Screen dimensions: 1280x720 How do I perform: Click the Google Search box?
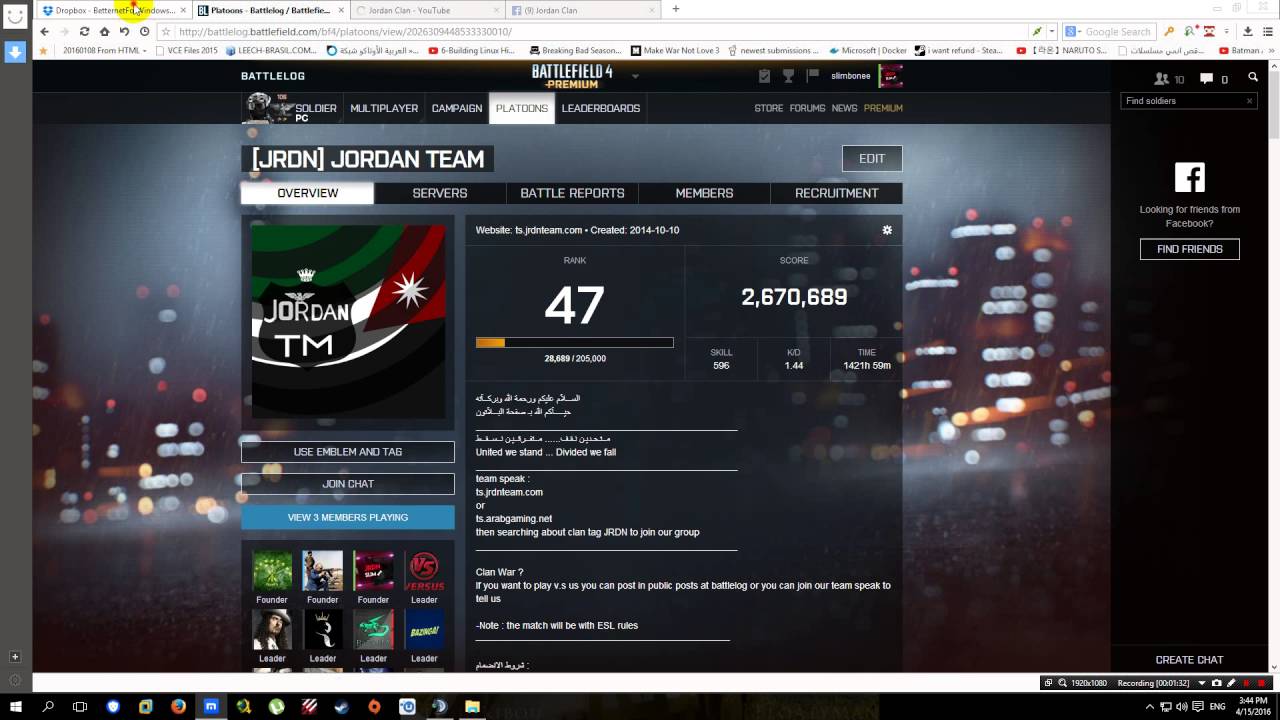tap(1108, 32)
